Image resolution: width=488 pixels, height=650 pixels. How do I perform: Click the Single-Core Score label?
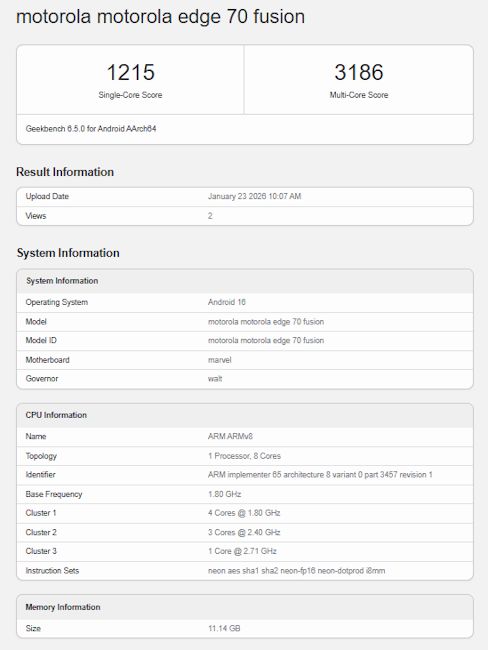(x=130, y=95)
